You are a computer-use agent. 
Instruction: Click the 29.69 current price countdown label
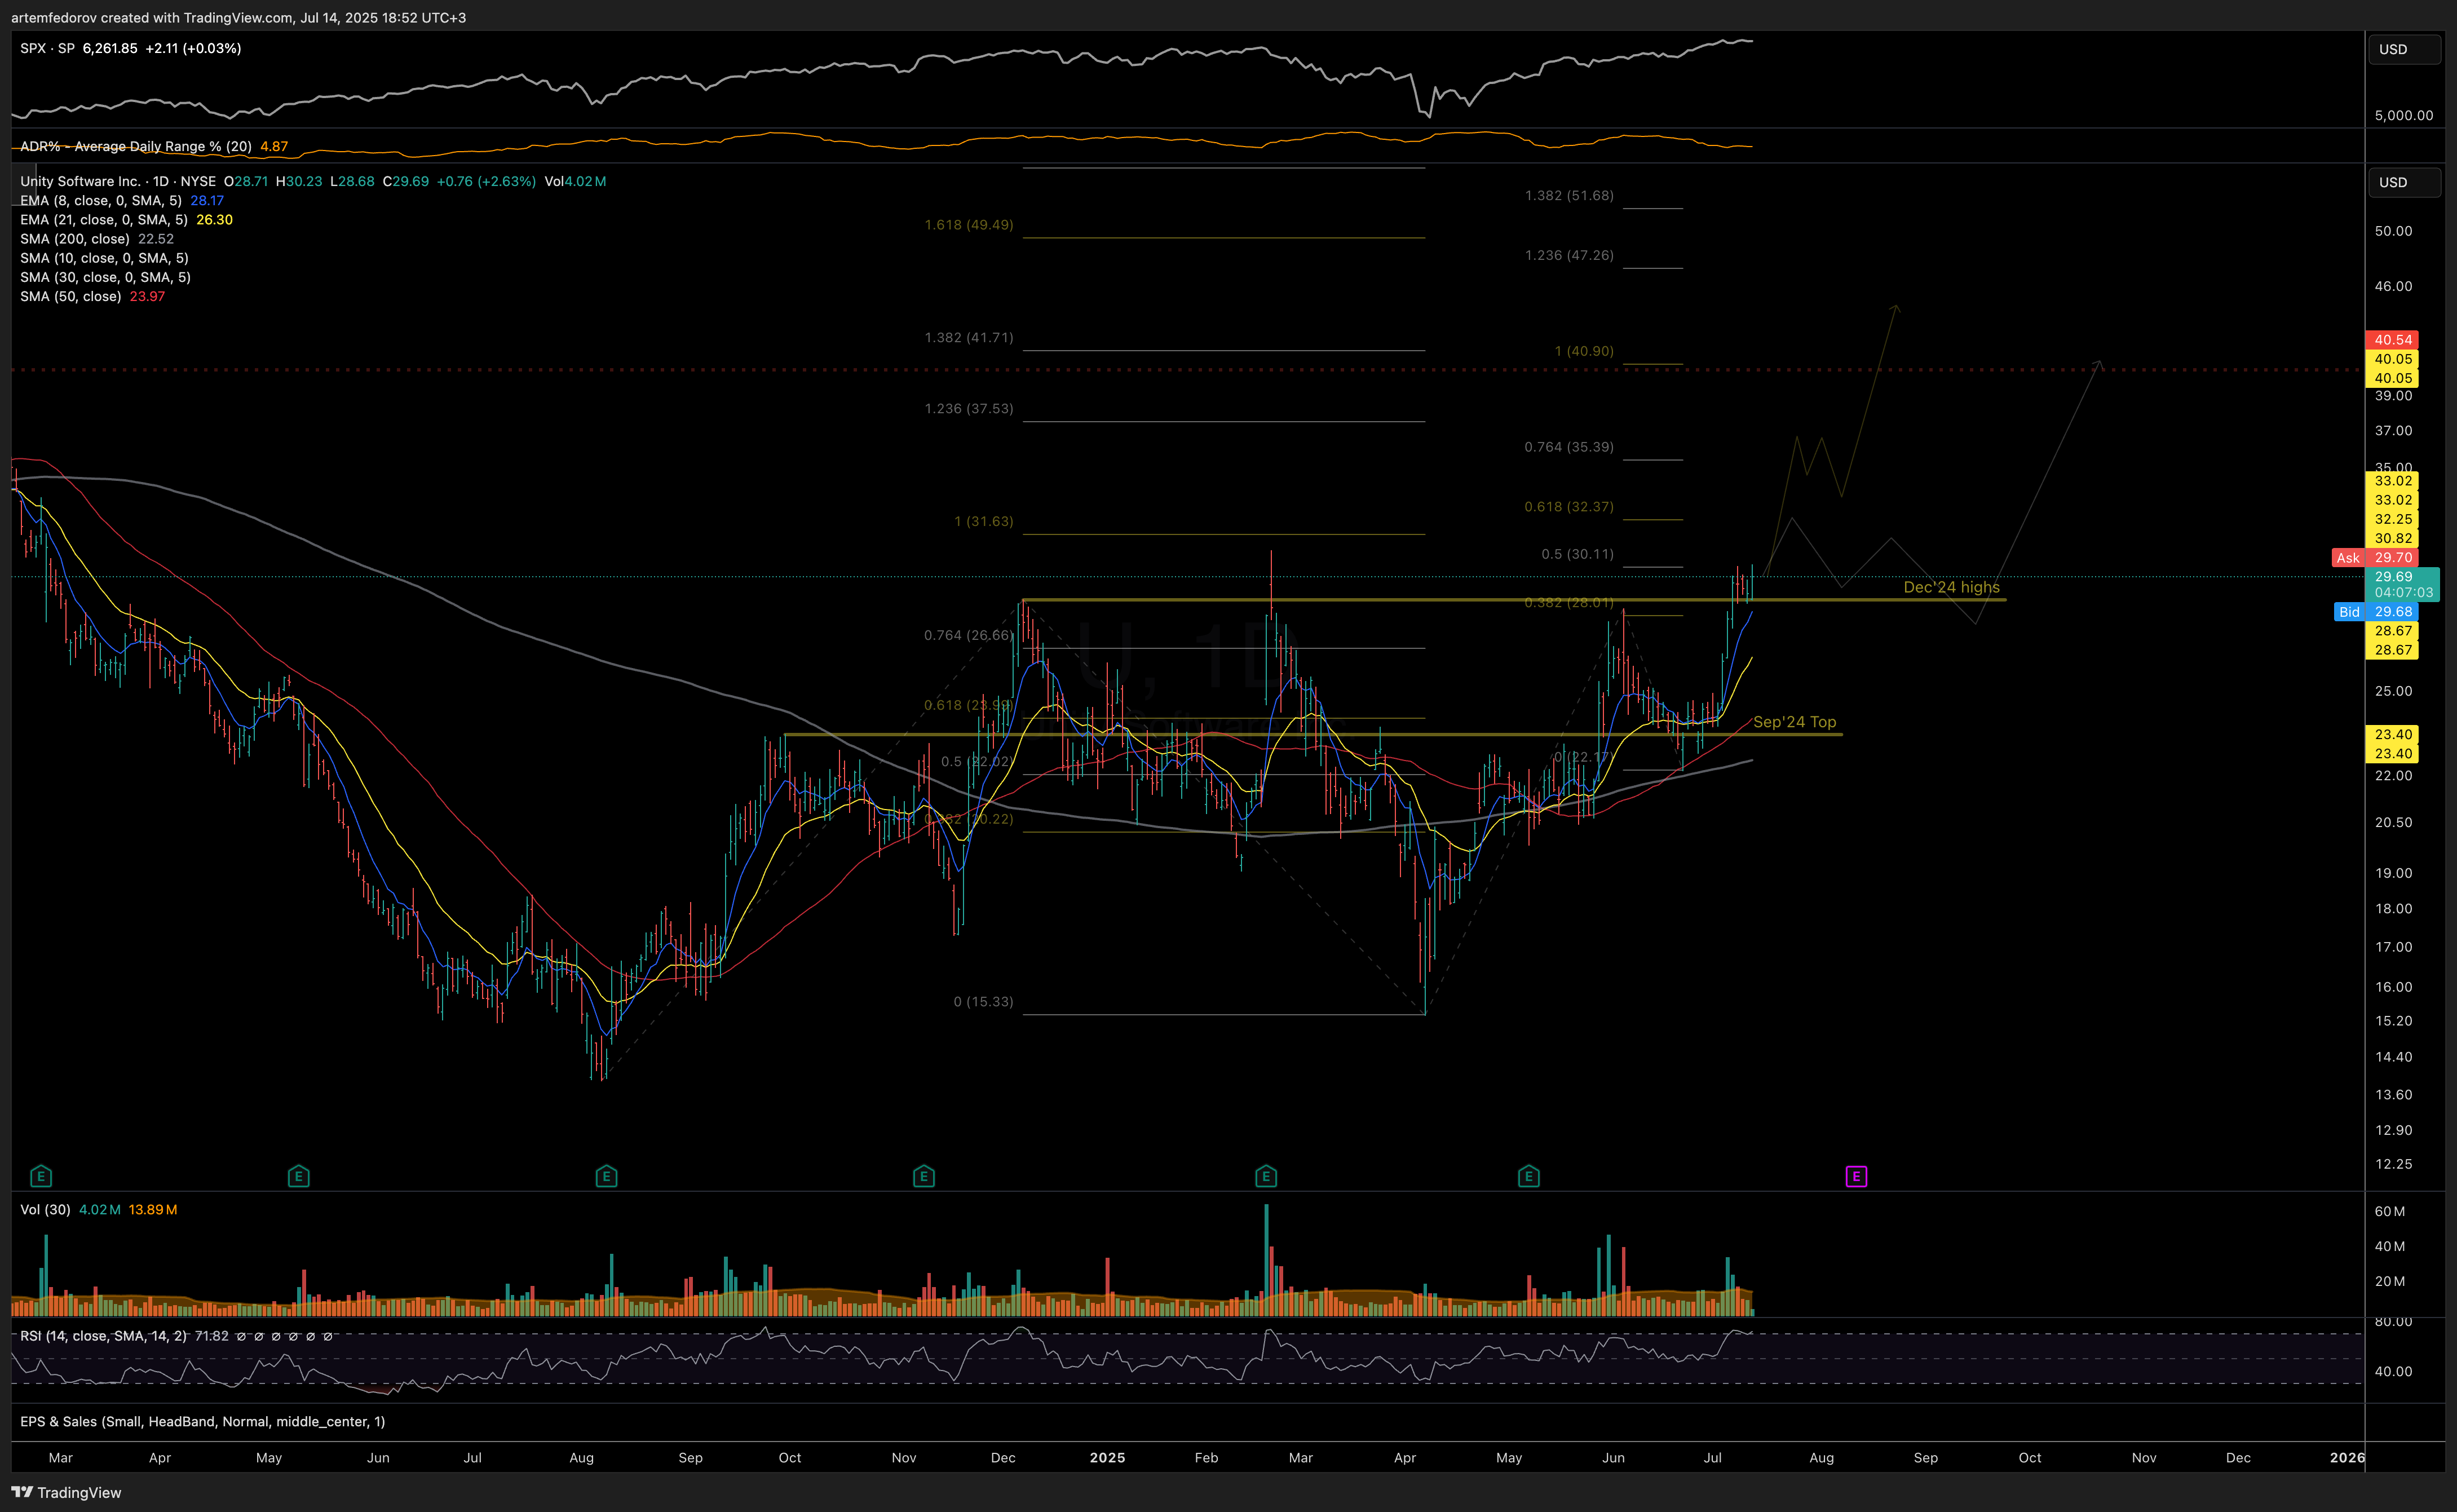[x=2403, y=584]
